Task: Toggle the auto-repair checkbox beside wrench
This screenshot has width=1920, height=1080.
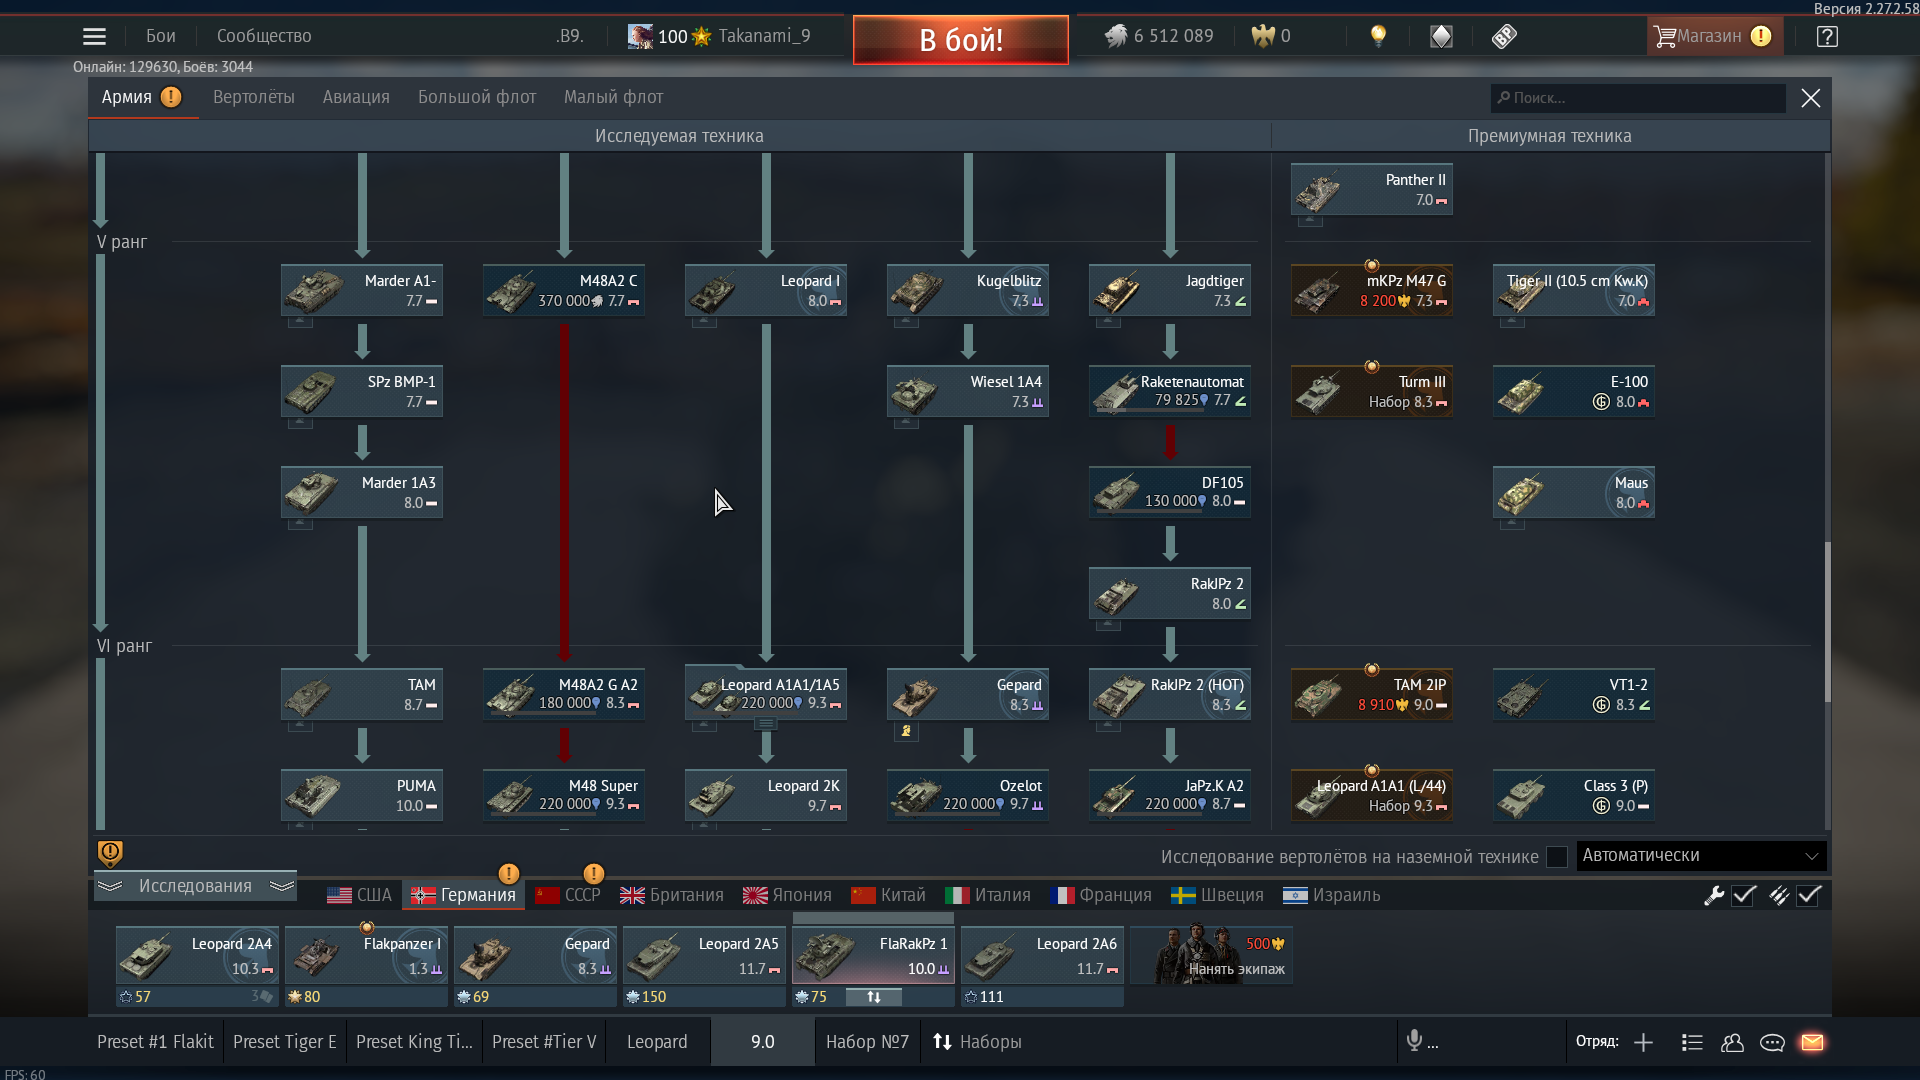Action: coord(1744,895)
